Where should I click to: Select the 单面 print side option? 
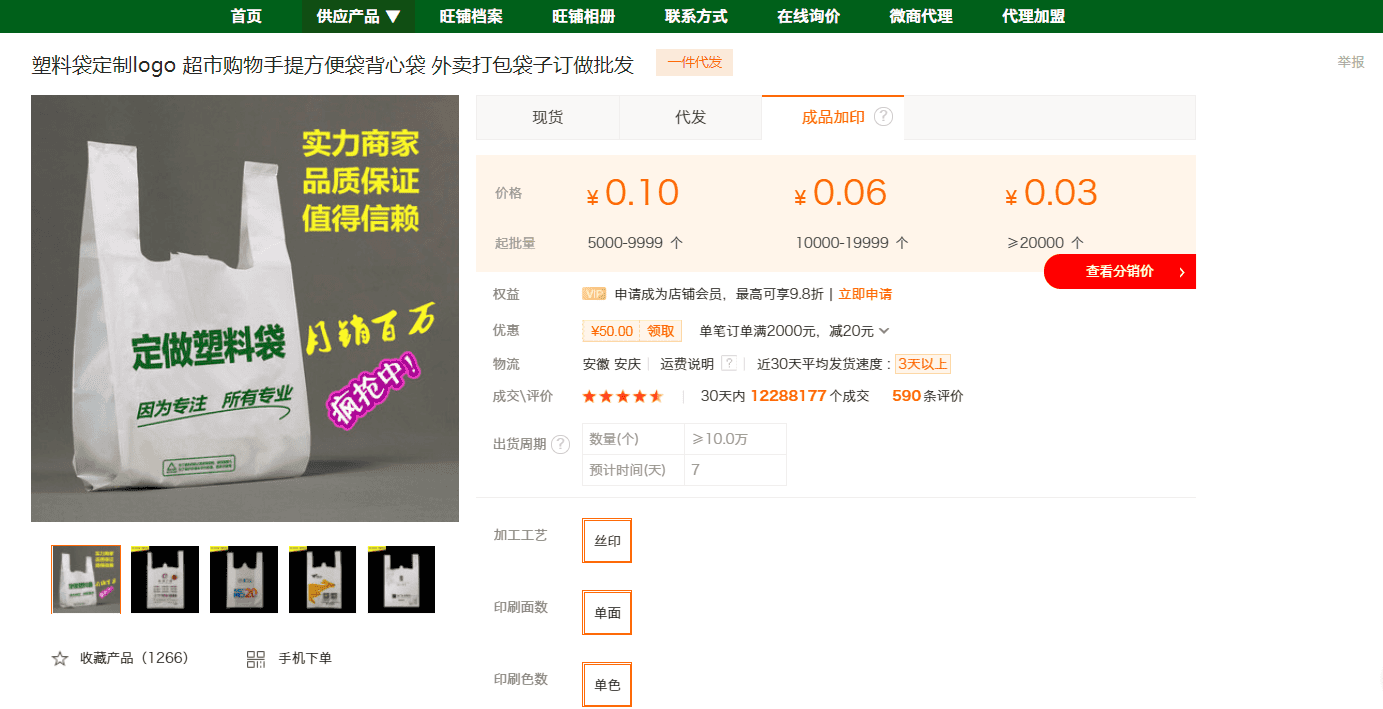coord(608,613)
